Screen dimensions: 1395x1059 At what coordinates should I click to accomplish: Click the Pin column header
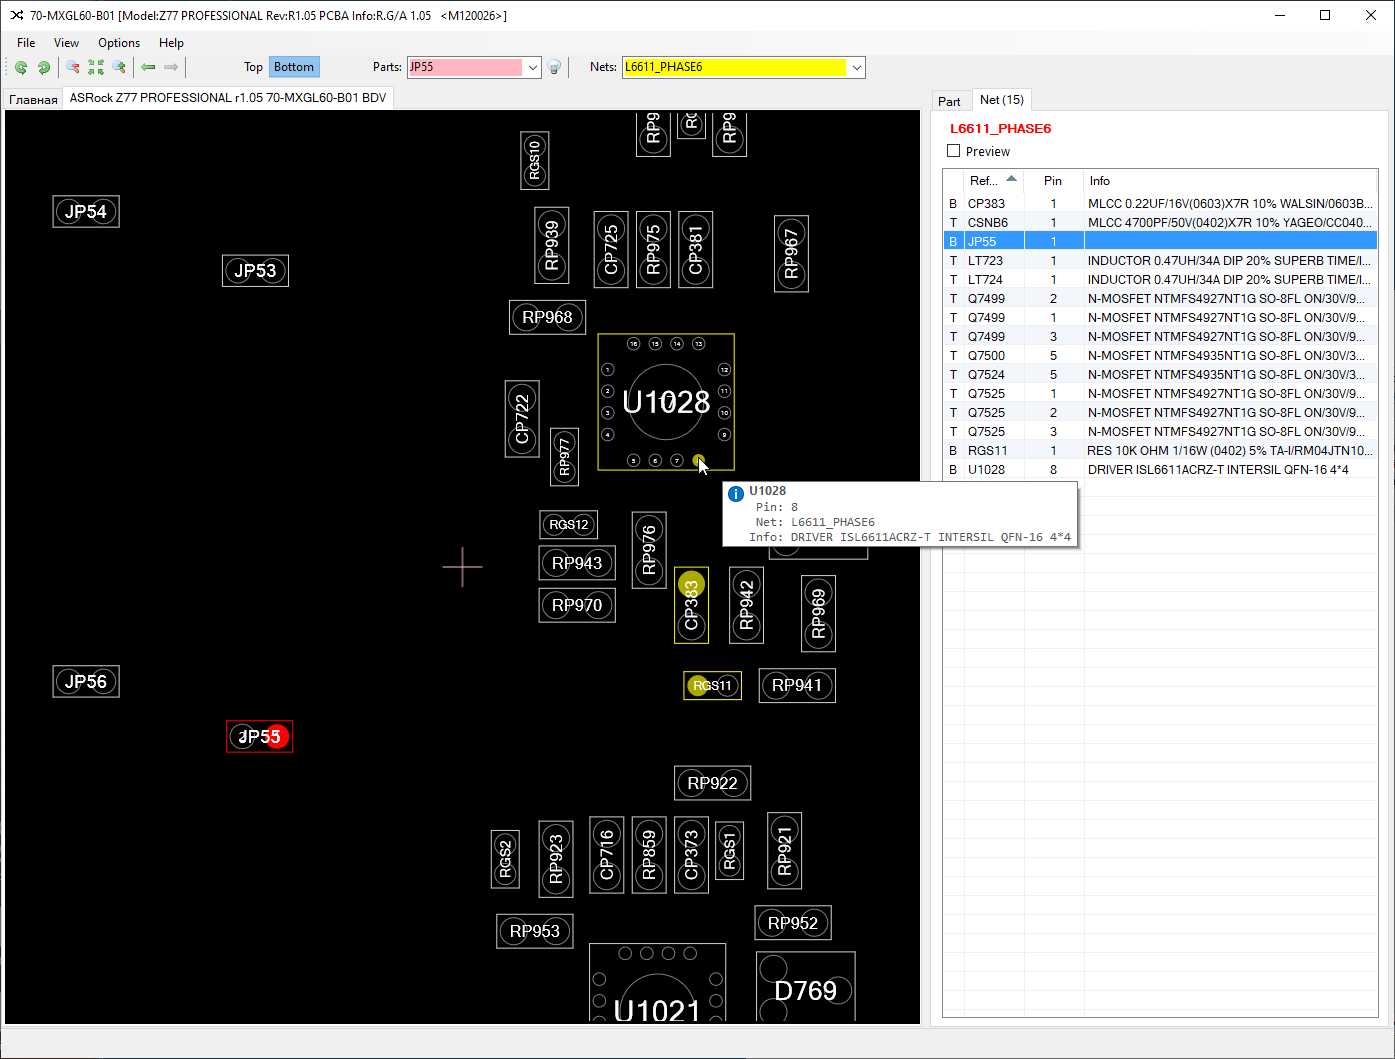1053,181
